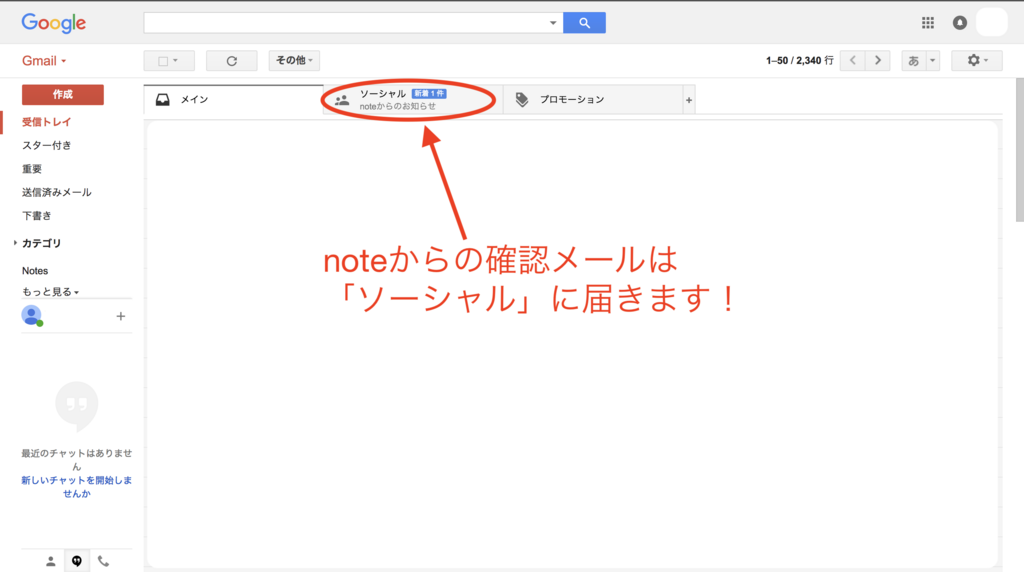Screen dimensions: 1024x572
Task: Click the 1–50 / 2,340 行 count
Action: [x=799, y=61]
